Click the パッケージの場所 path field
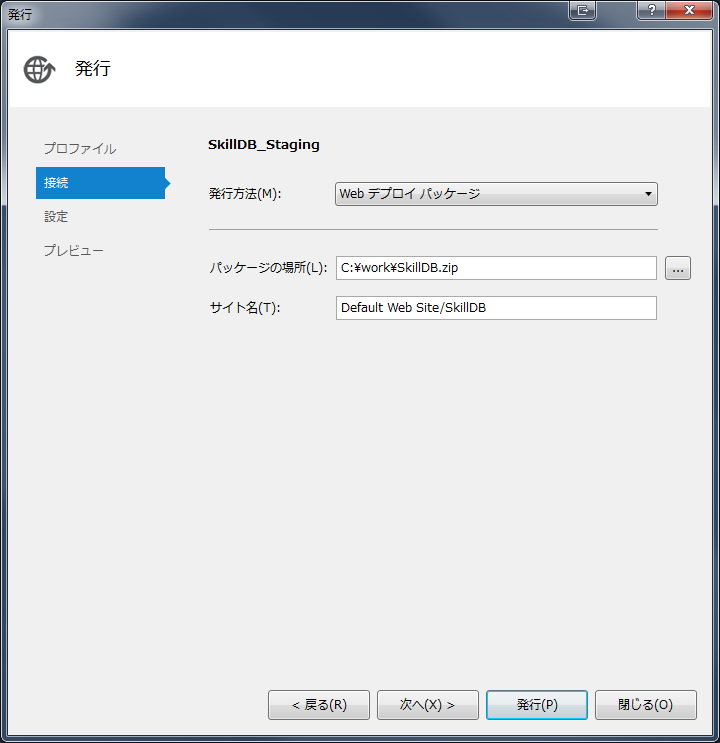 click(496, 268)
